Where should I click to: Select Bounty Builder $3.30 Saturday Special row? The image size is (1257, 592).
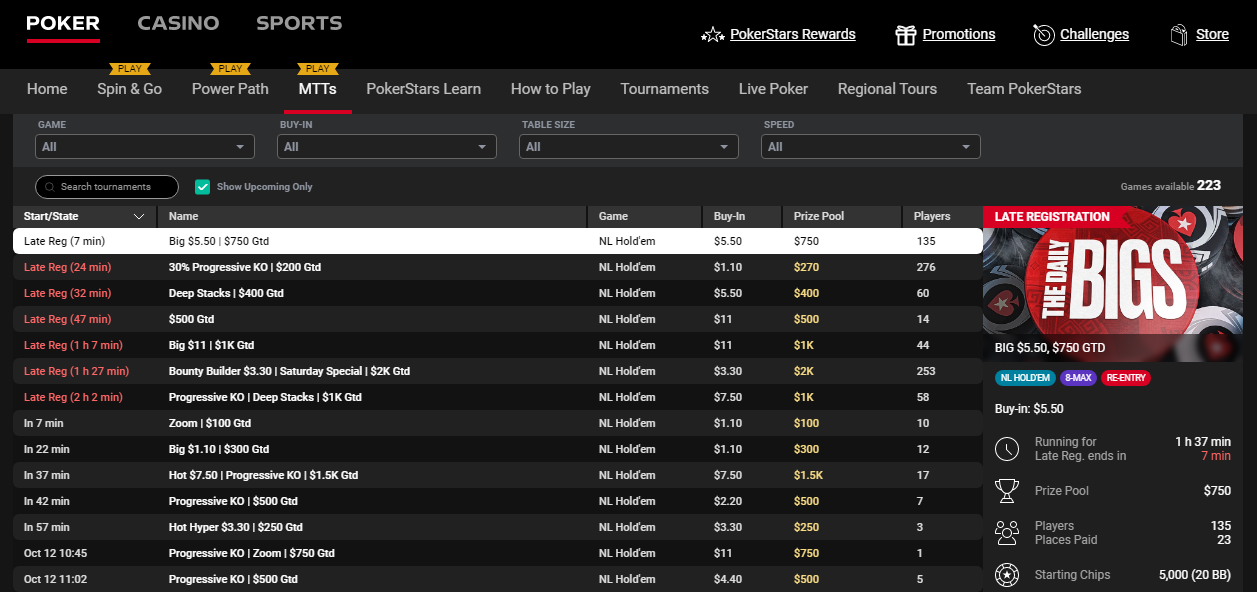497,371
